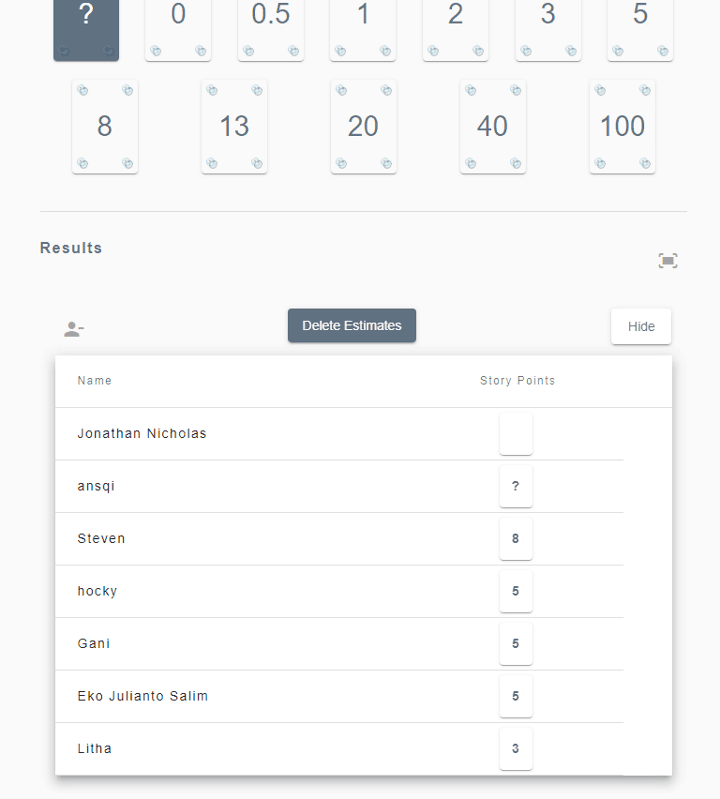Click the Delete Estimates button
This screenshot has height=799, width=720.
[352, 325]
